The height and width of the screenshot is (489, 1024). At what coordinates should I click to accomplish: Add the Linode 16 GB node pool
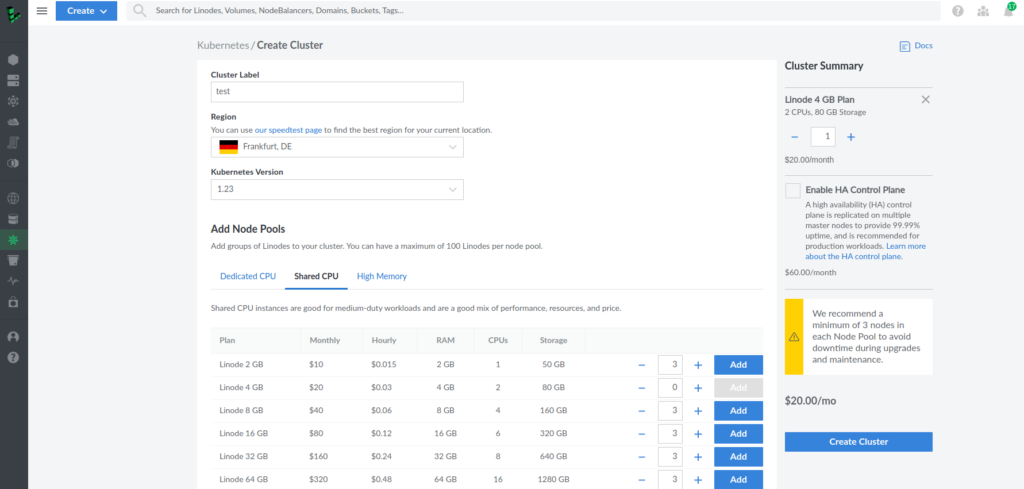coord(738,434)
